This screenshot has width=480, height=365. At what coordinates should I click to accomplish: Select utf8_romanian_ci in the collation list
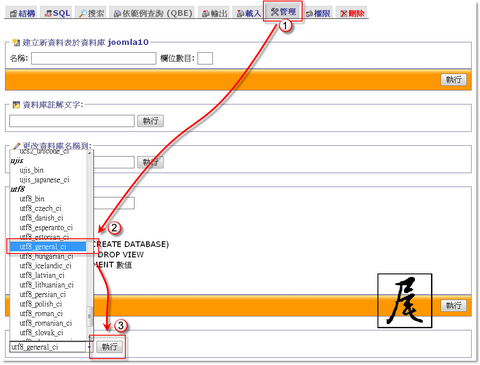click(x=48, y=323)
